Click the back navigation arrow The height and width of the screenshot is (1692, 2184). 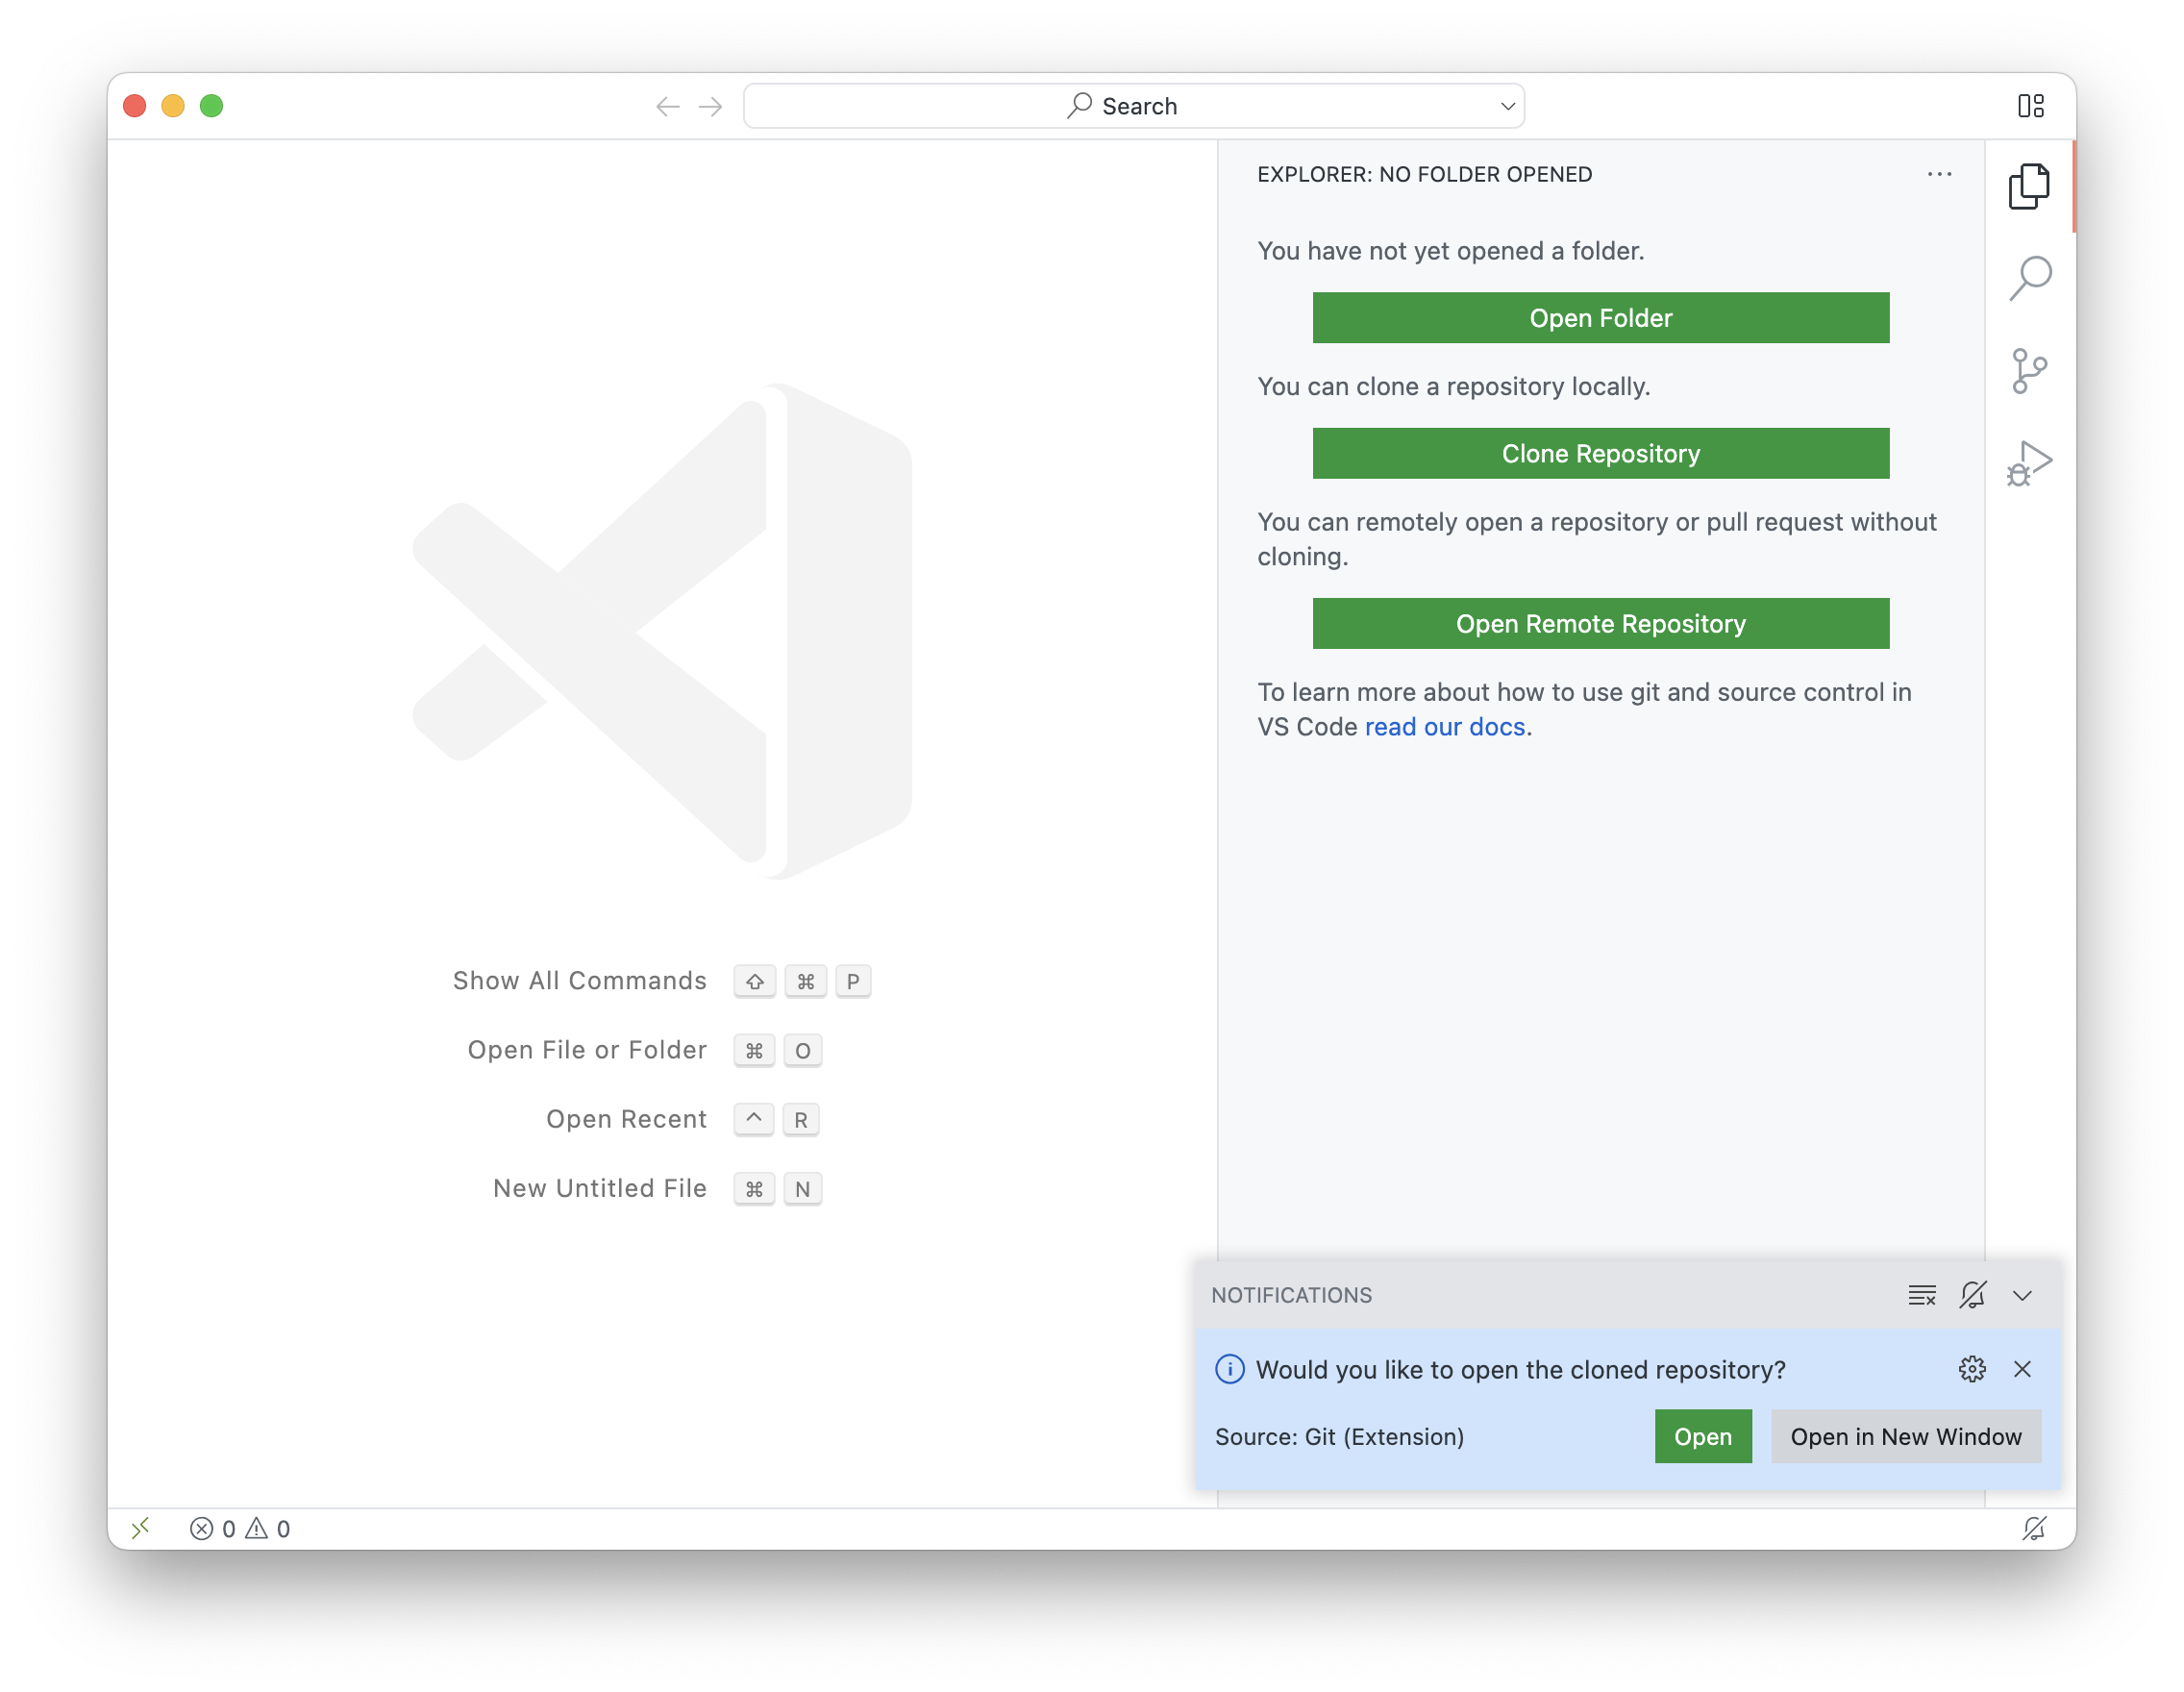point(667,106)
